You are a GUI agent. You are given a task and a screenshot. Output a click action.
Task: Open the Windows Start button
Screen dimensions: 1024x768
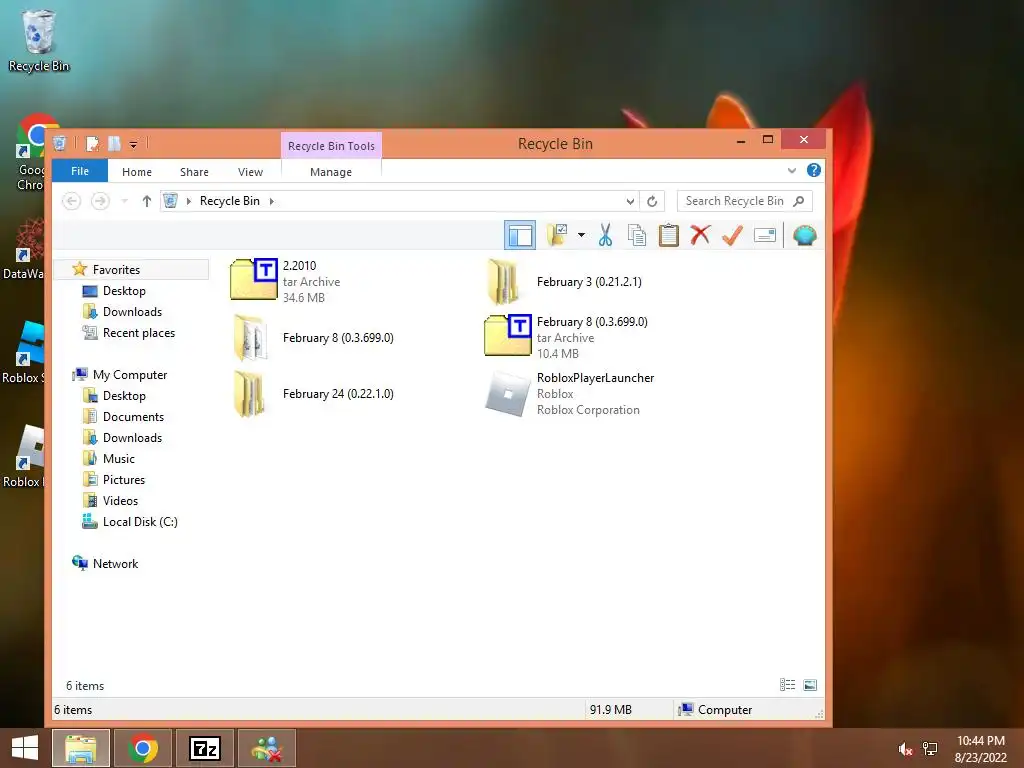click(25, 748)
